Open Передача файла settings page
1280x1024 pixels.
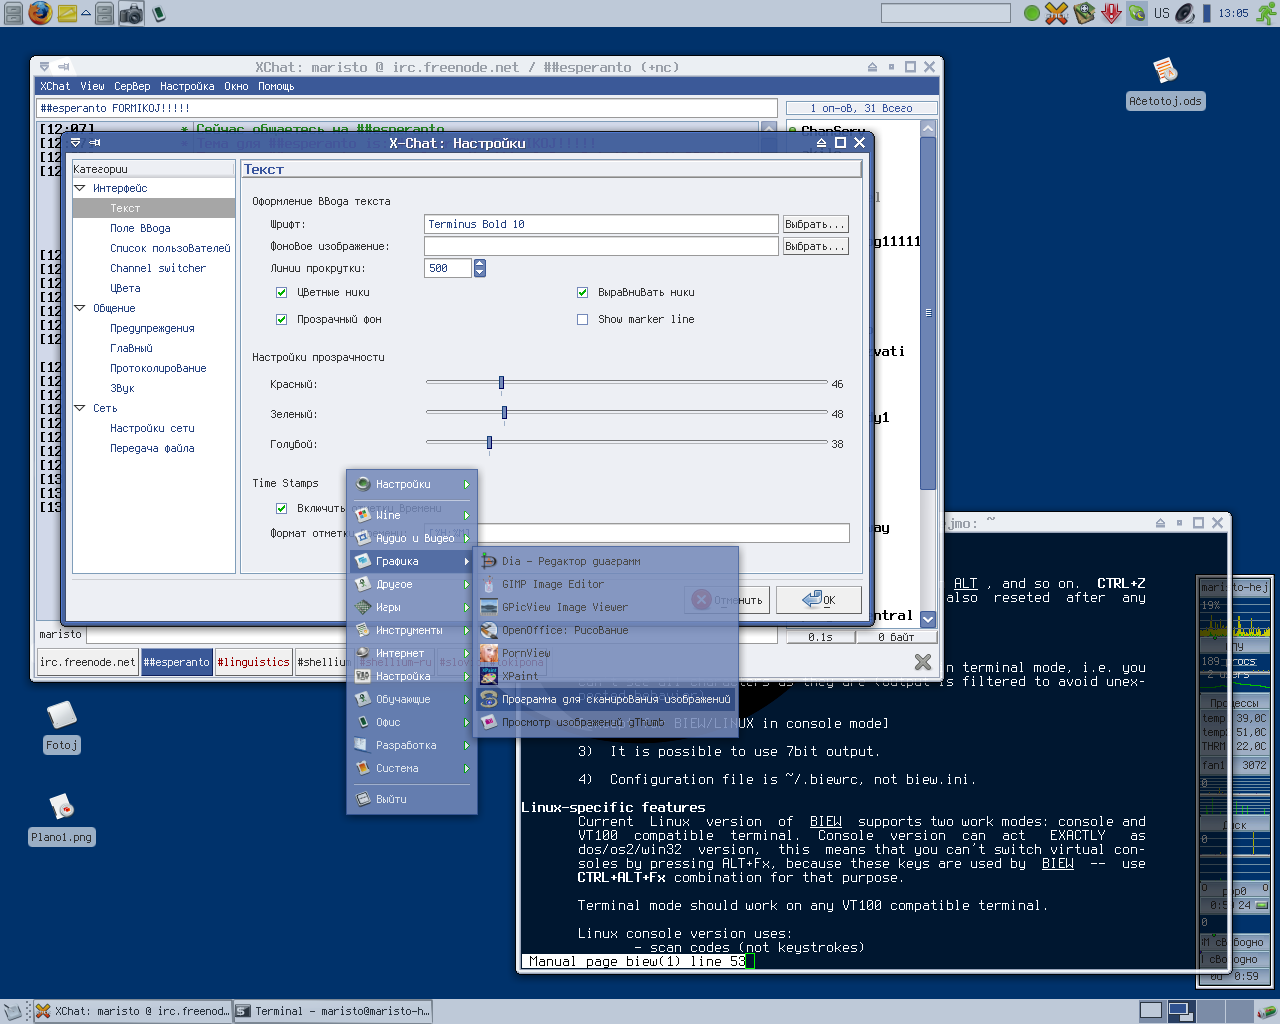pyautogui.click(x=152, y=448)
